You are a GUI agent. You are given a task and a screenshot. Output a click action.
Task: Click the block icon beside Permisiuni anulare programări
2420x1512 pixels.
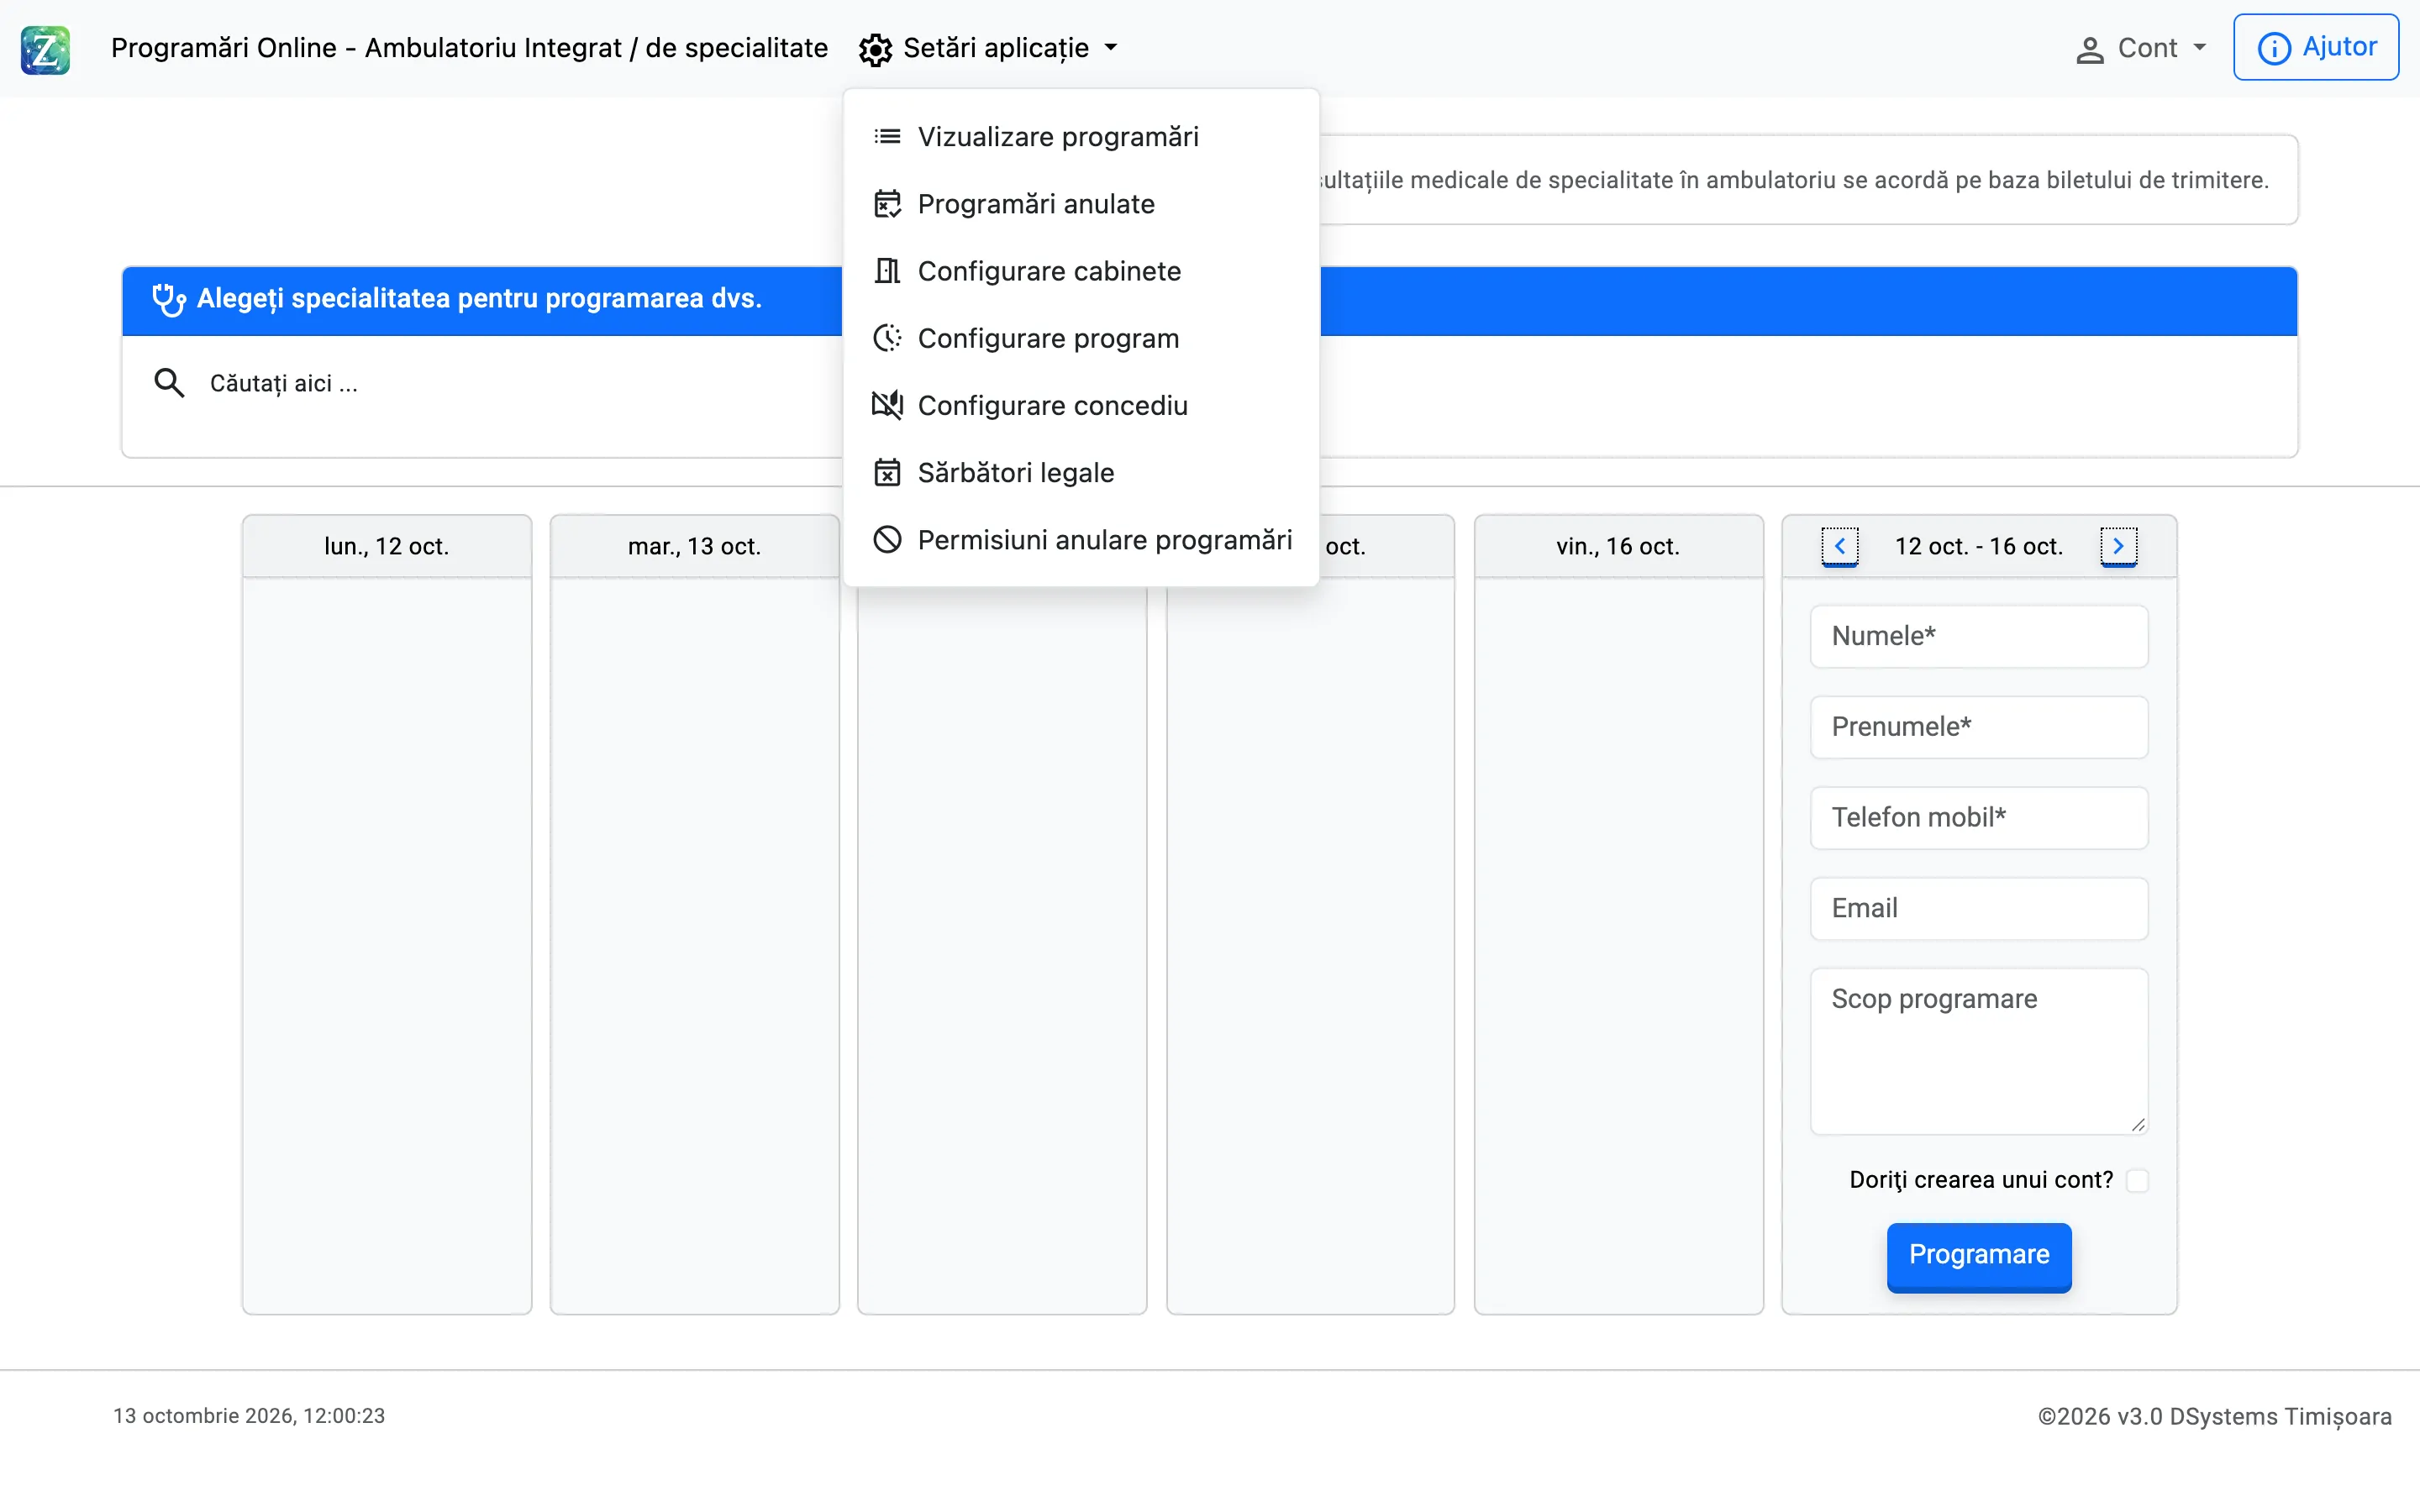point(887,540)
